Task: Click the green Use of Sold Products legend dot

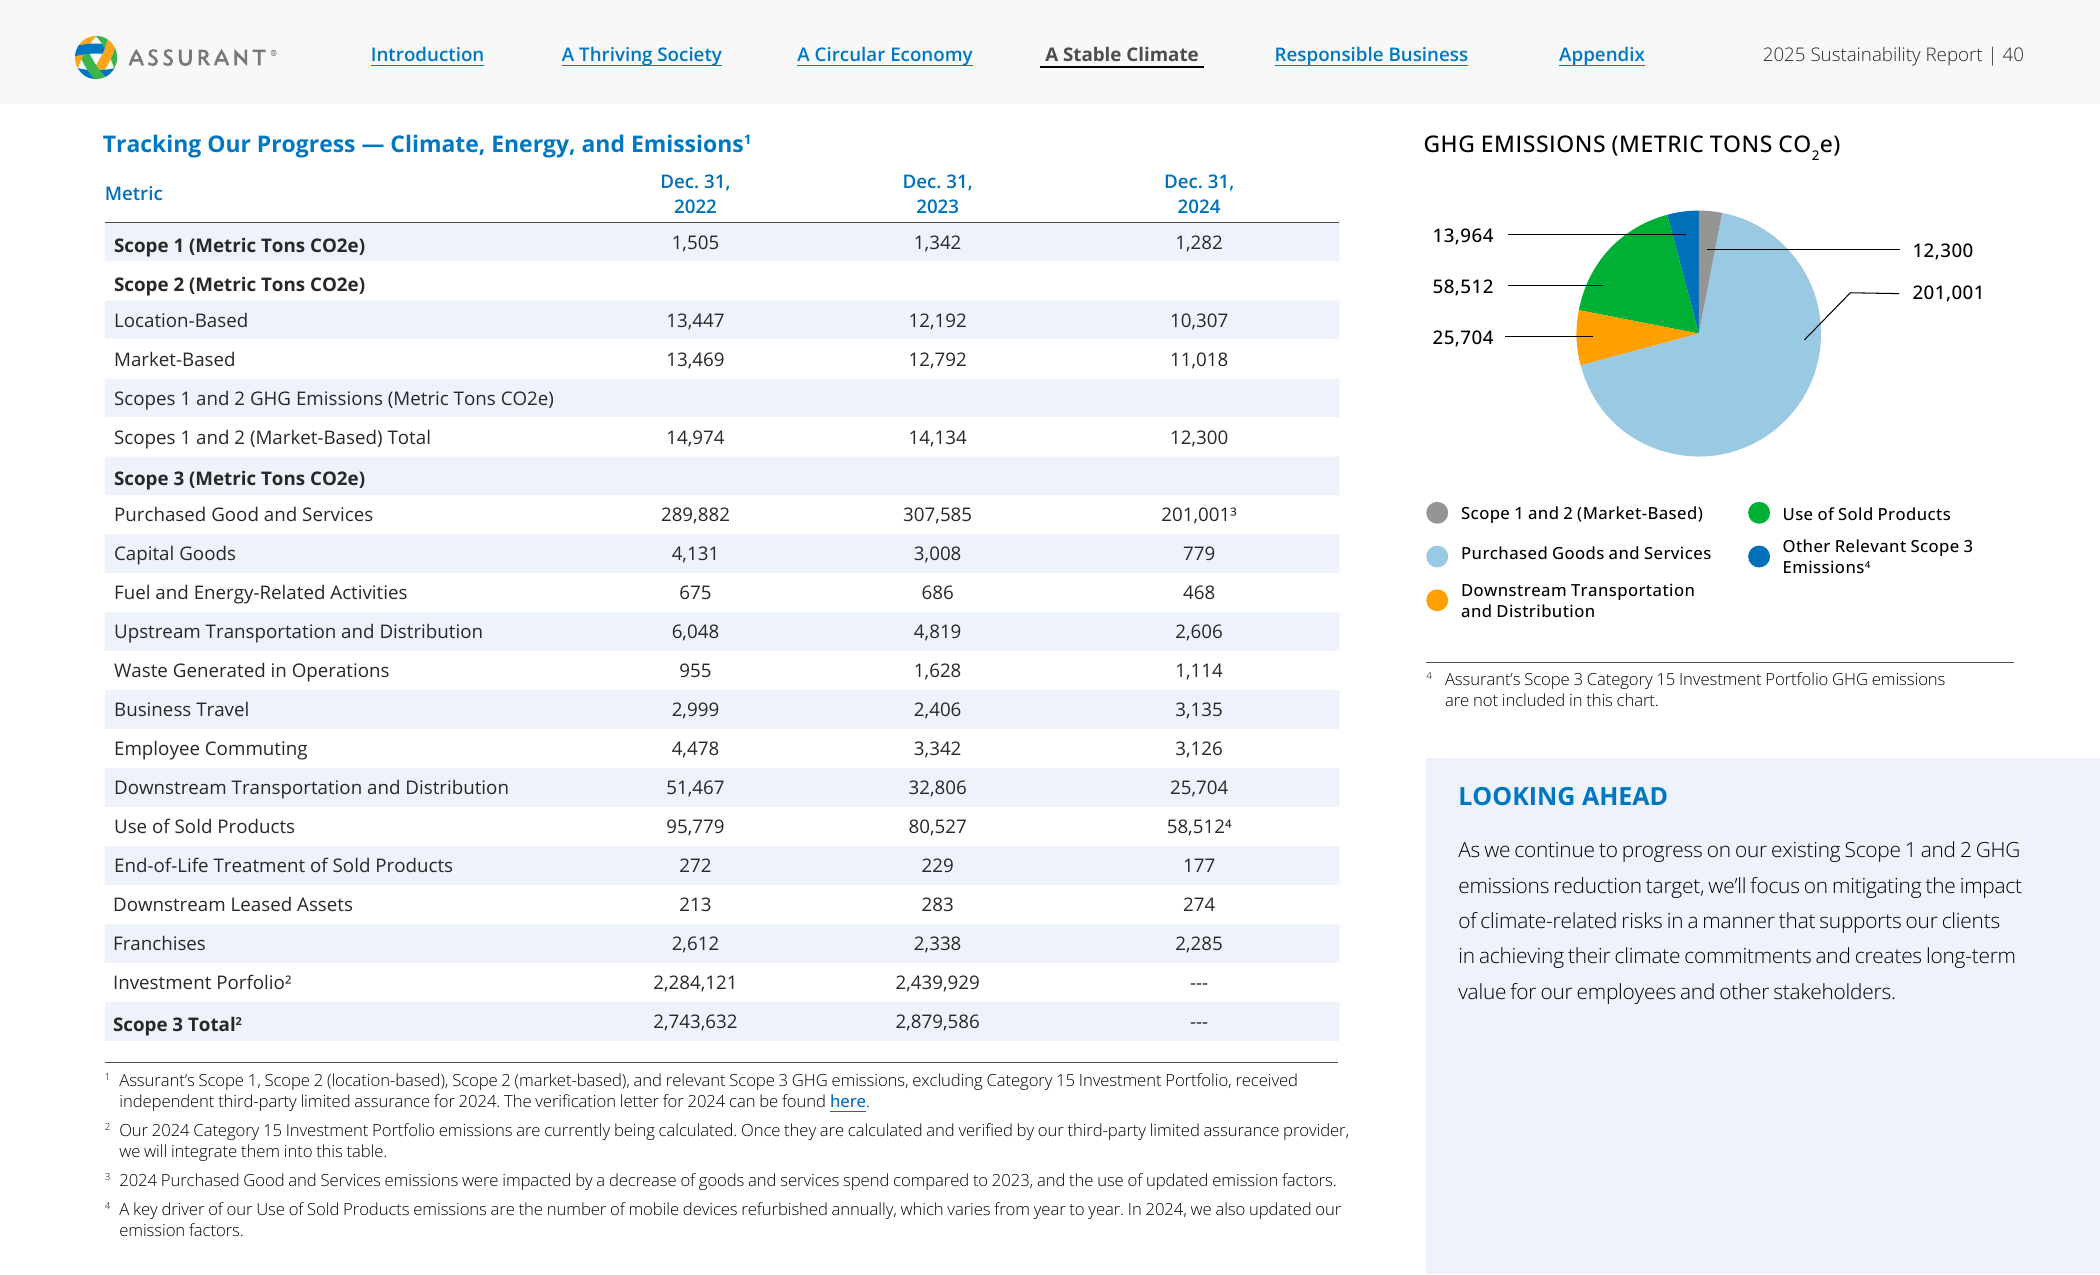Action: click(1759, 513)
